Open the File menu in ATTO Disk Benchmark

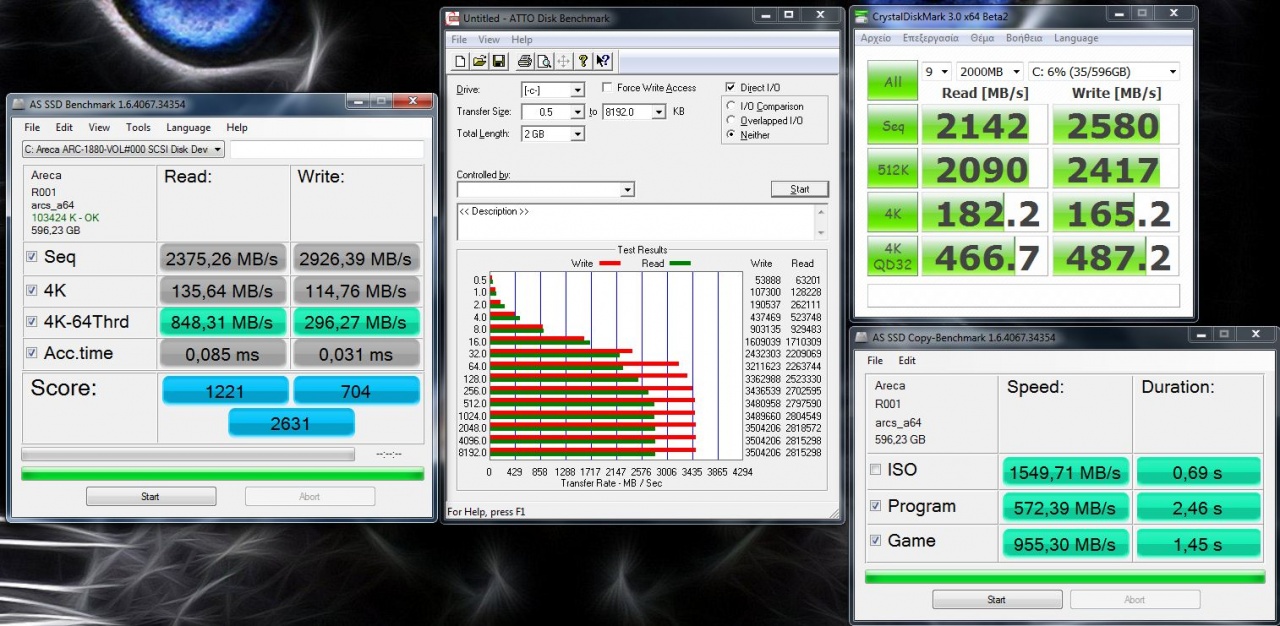pyautogui.click(x=459, y=40)
